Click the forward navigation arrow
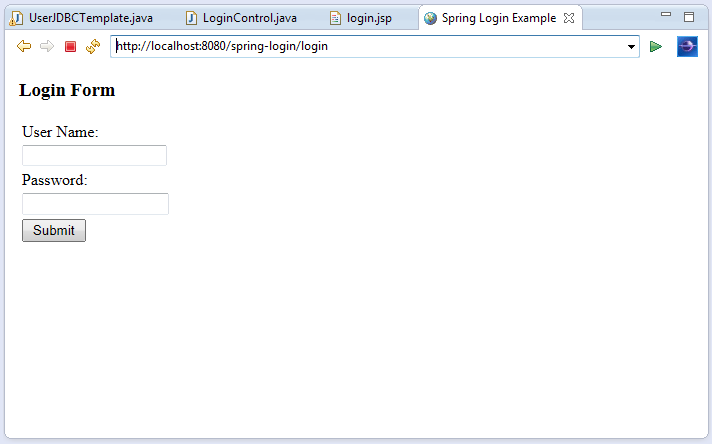Screen dimensions: 713x445 pyautogui.click(x=47, y=47)
